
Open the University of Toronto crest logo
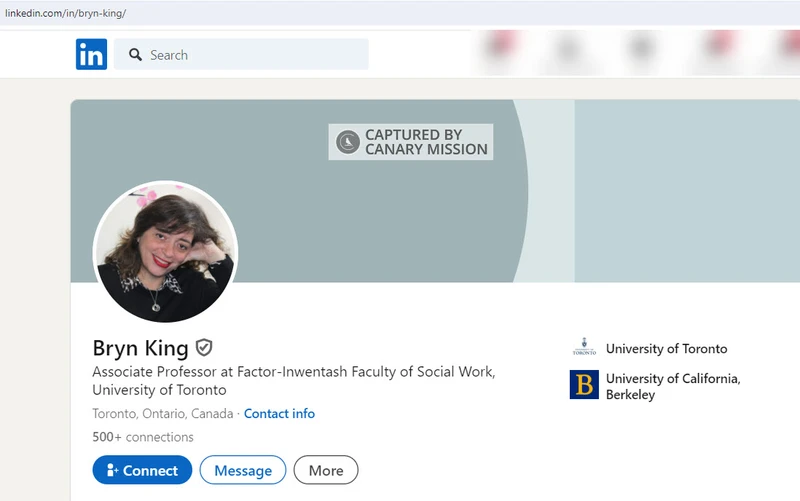click(584, 348)
